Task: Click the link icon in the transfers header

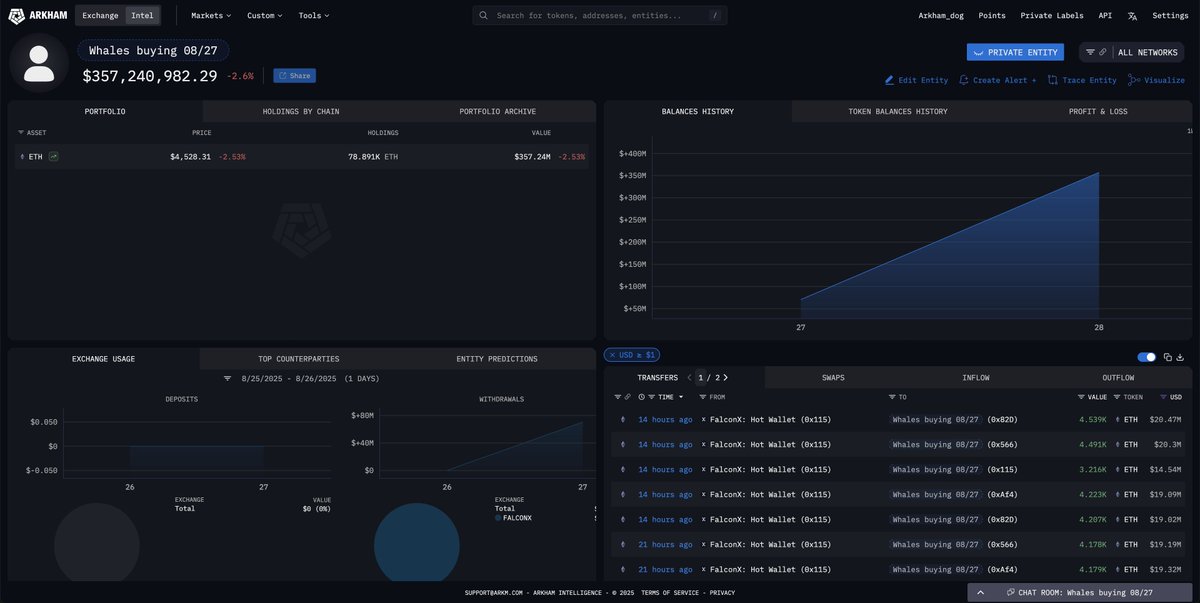Action: tap(626, 397)
